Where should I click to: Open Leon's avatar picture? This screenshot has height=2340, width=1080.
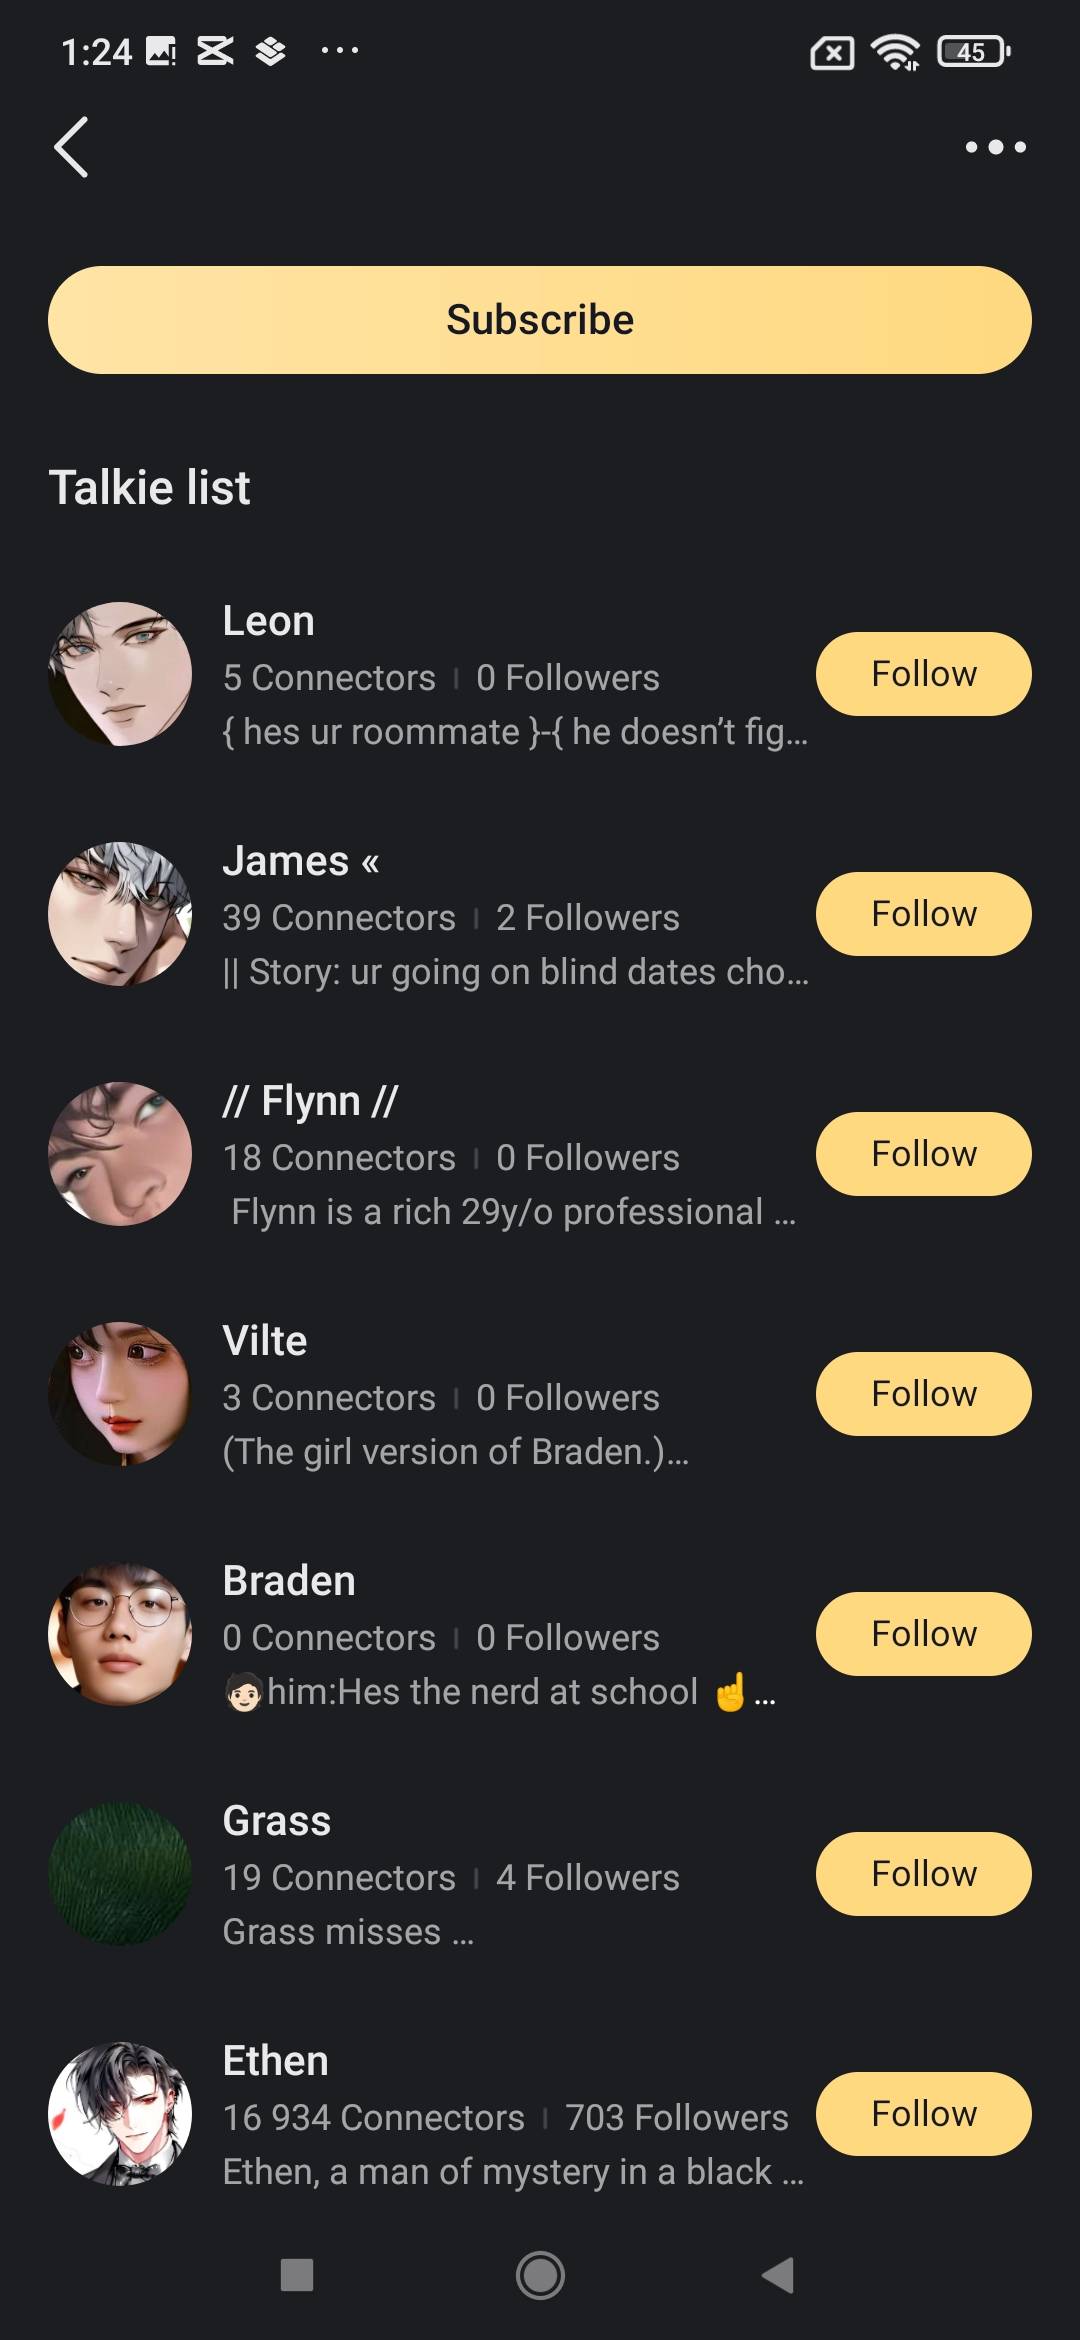(x=120, y=674)
